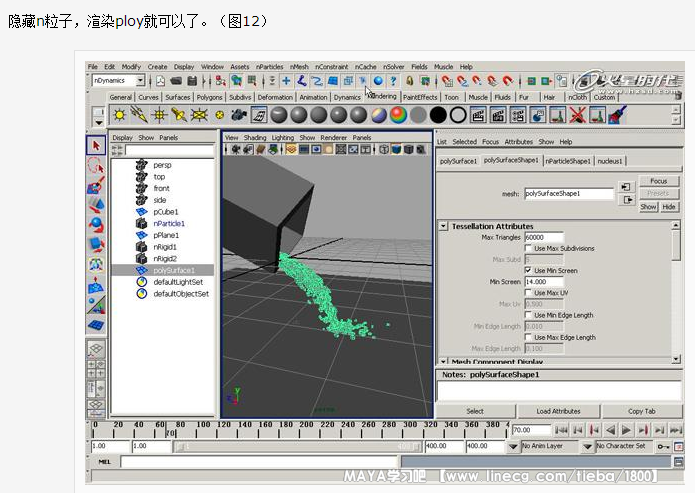Open the nCache menu
Screen dimensions: 695x493
pos(365,67)
